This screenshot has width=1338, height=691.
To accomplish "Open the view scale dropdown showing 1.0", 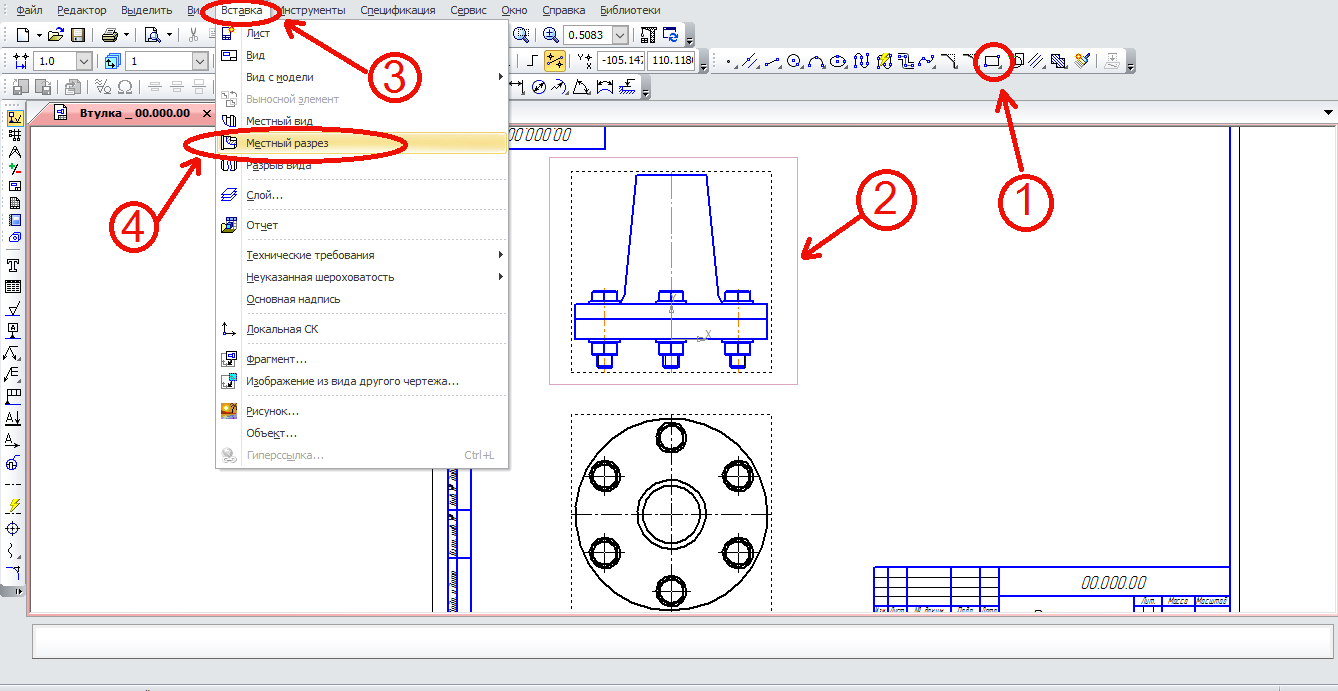I will pos(83,62).
